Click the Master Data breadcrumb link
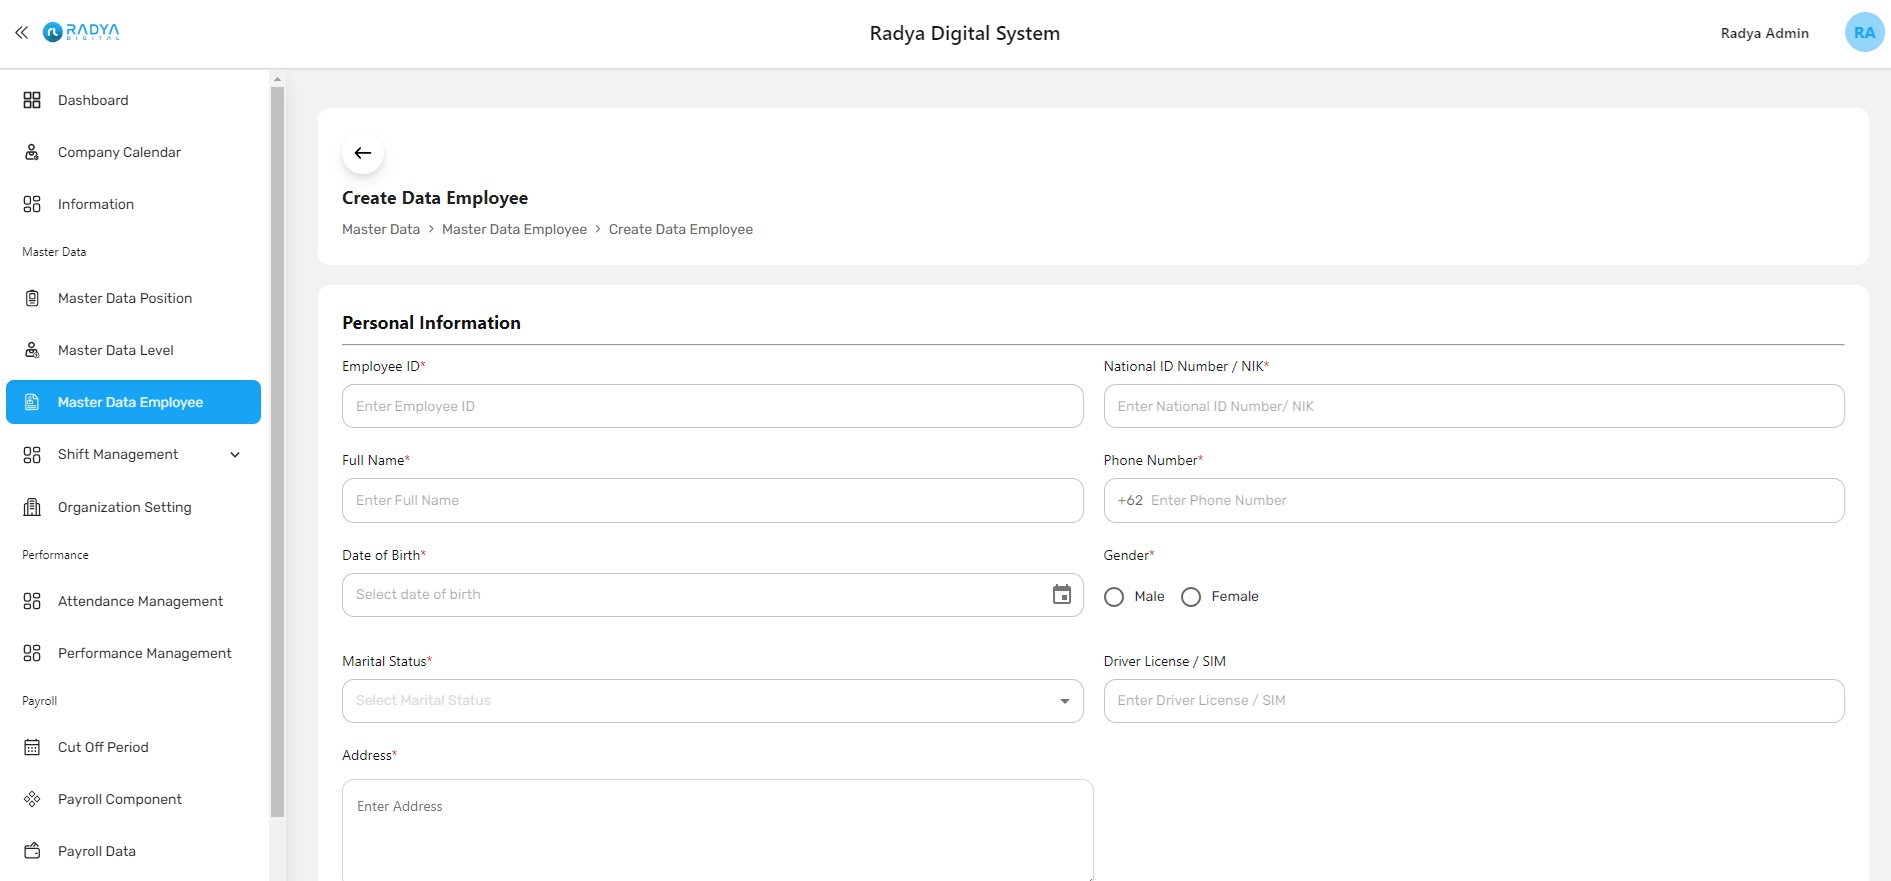Screen dimensions: 1891x881 [x=381, y=229]
